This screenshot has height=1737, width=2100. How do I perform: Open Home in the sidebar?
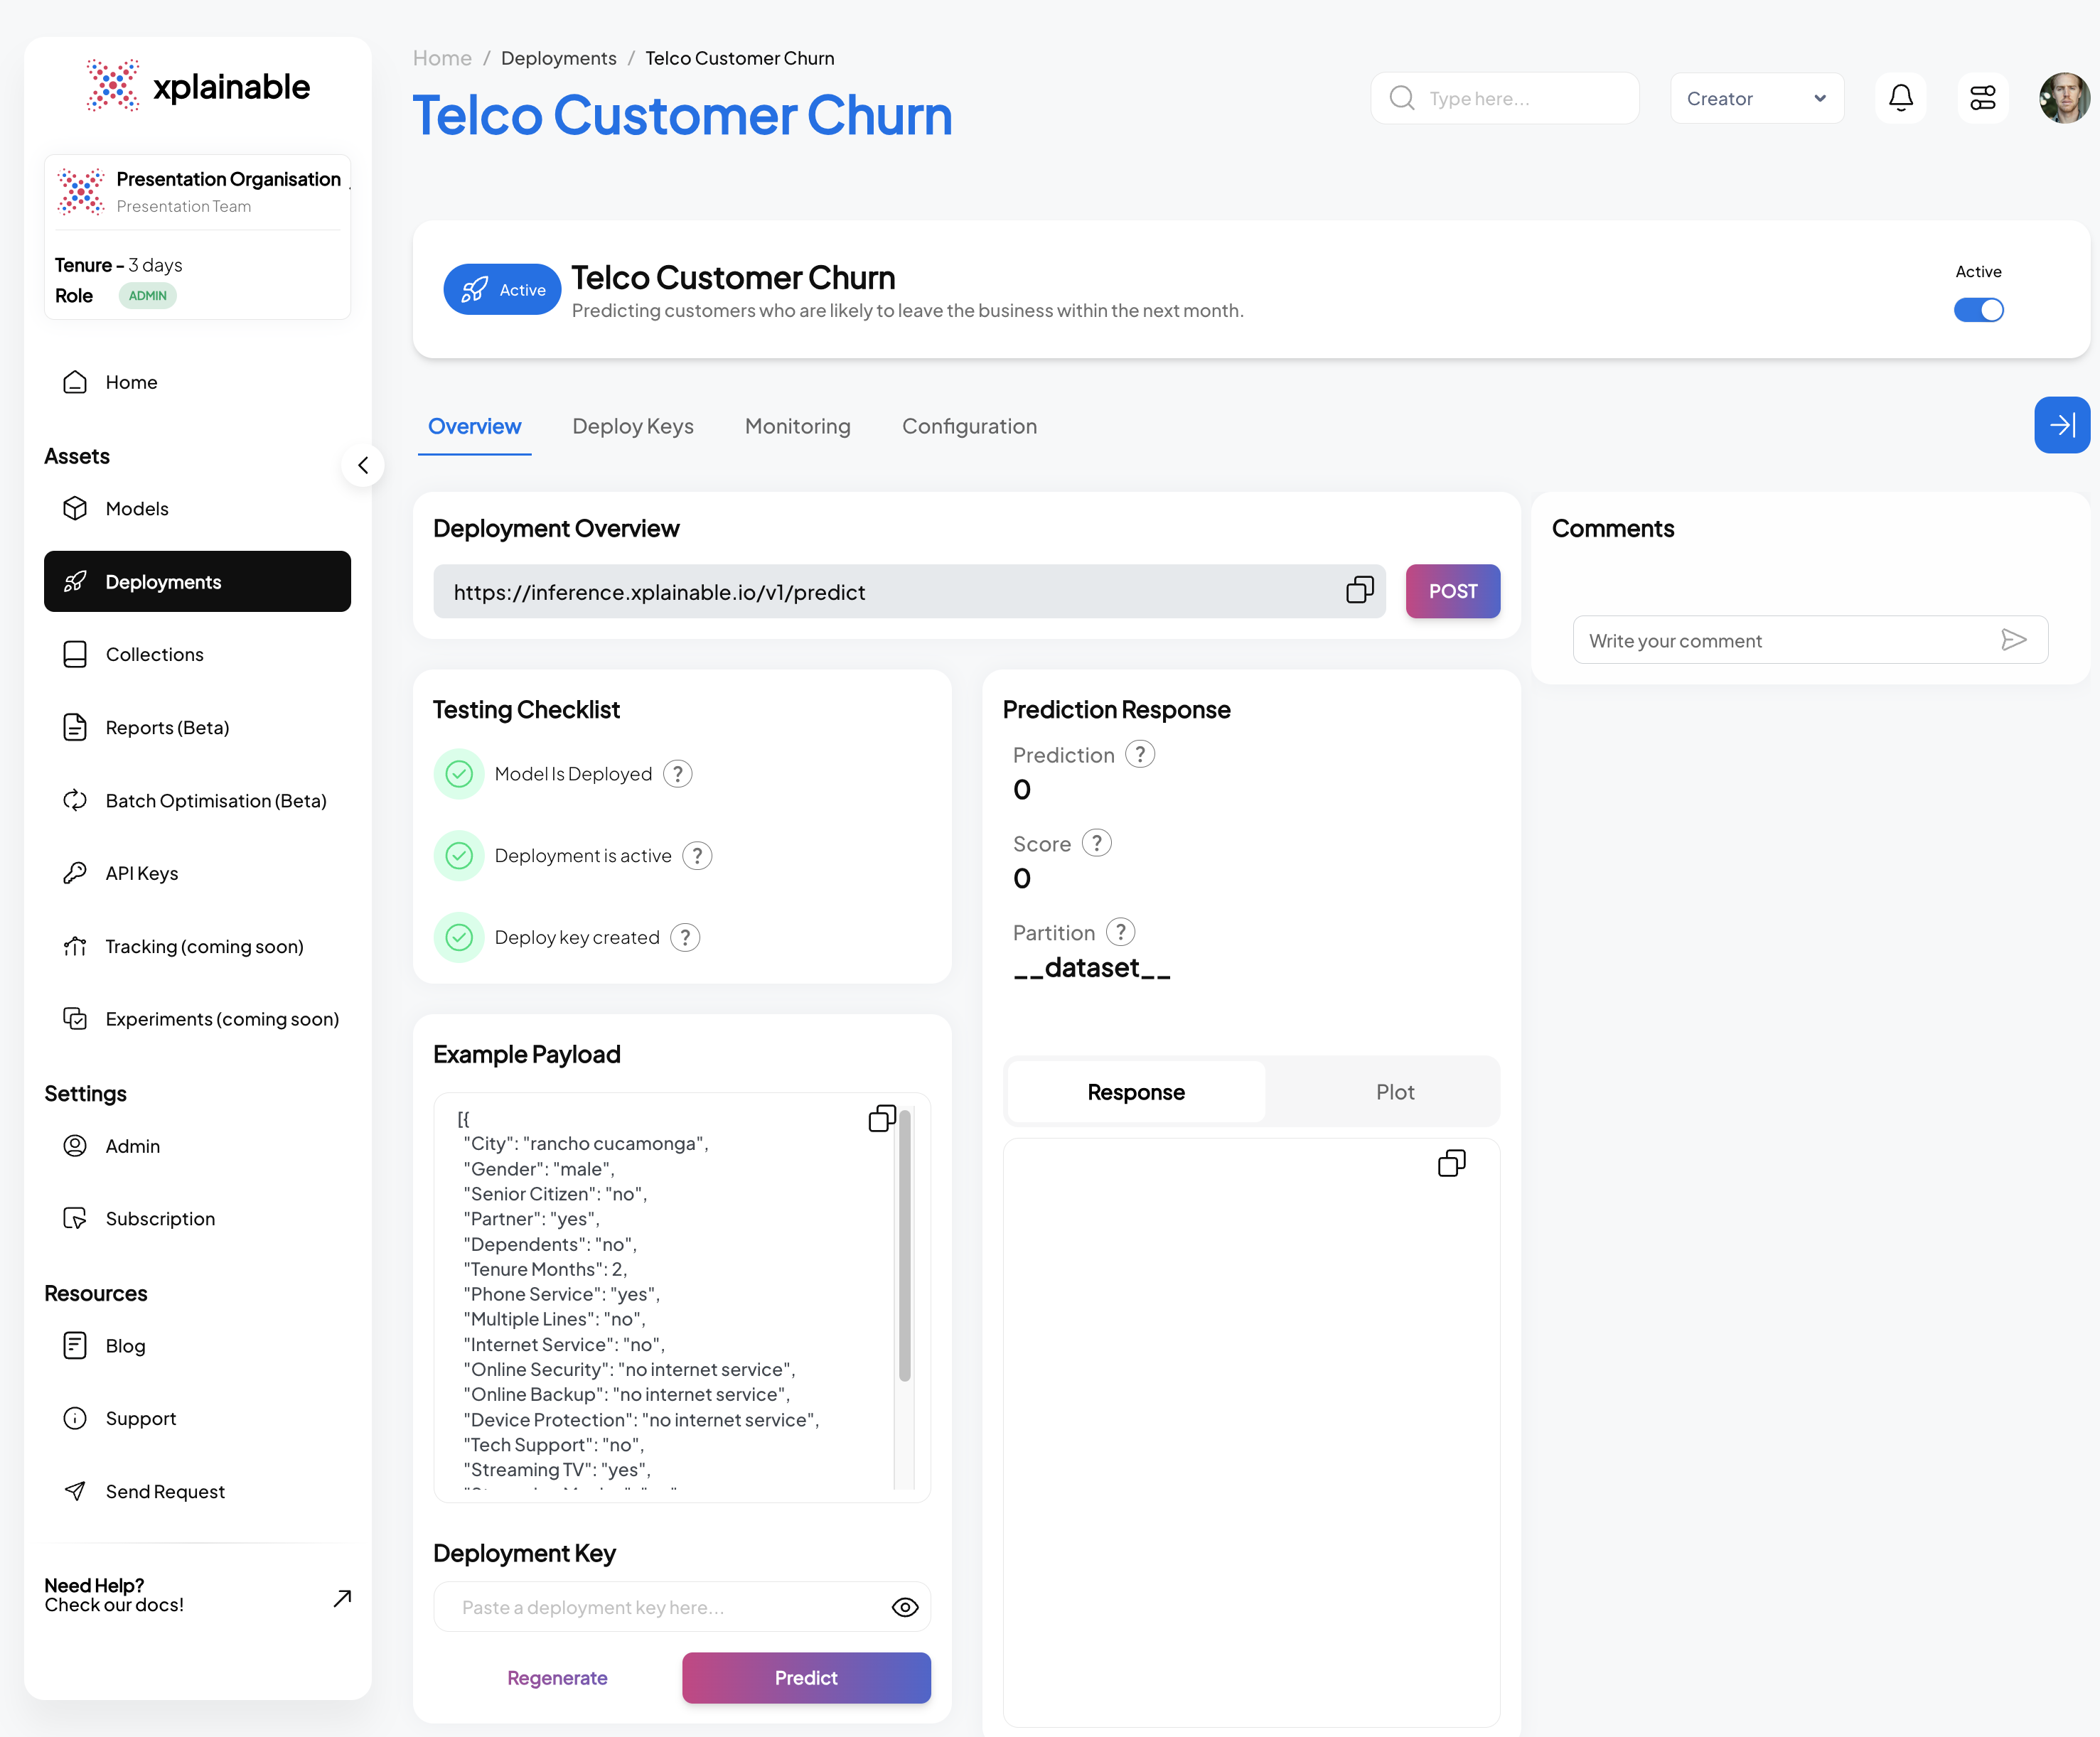click(x=197, y=382)
